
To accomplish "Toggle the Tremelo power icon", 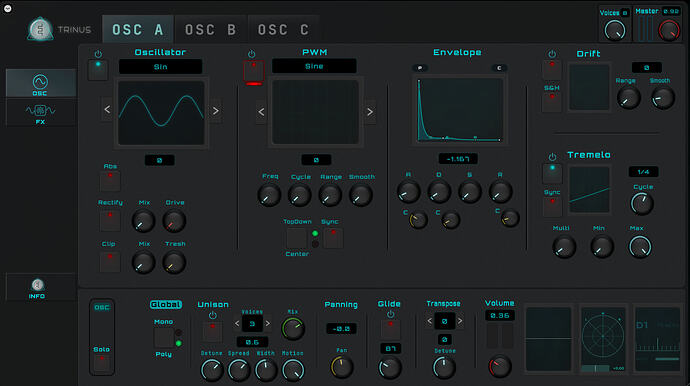I will pos(552,157).
